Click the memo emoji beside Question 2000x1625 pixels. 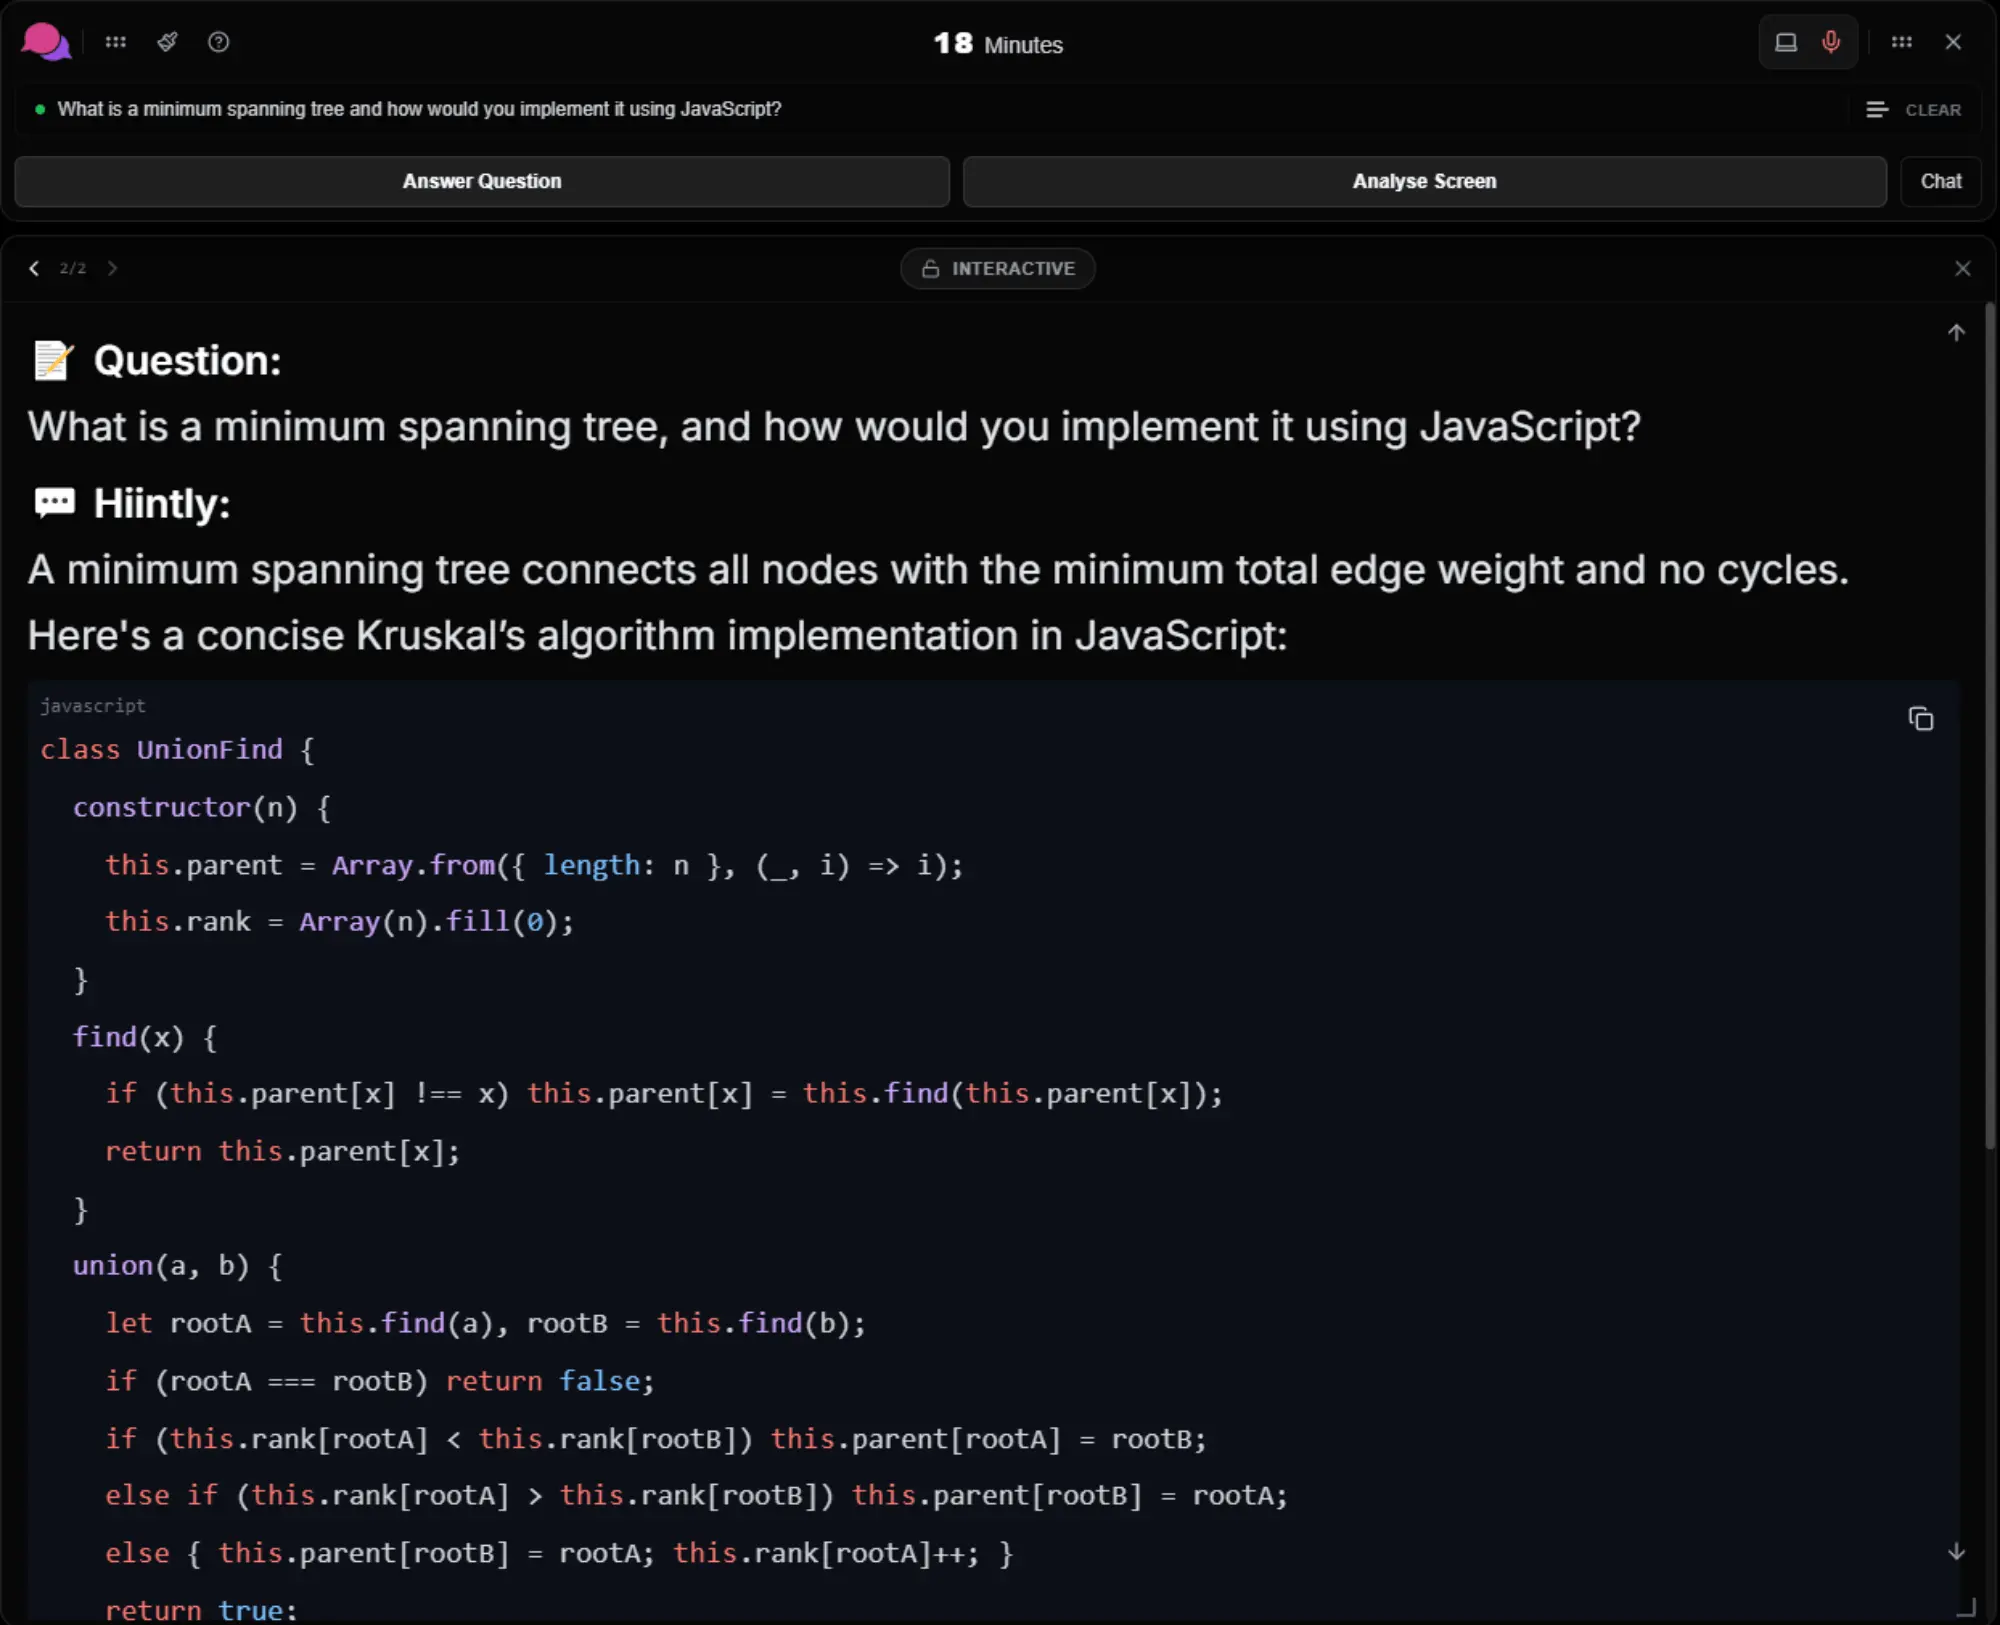pyautogui.click(x=54, y=361)
